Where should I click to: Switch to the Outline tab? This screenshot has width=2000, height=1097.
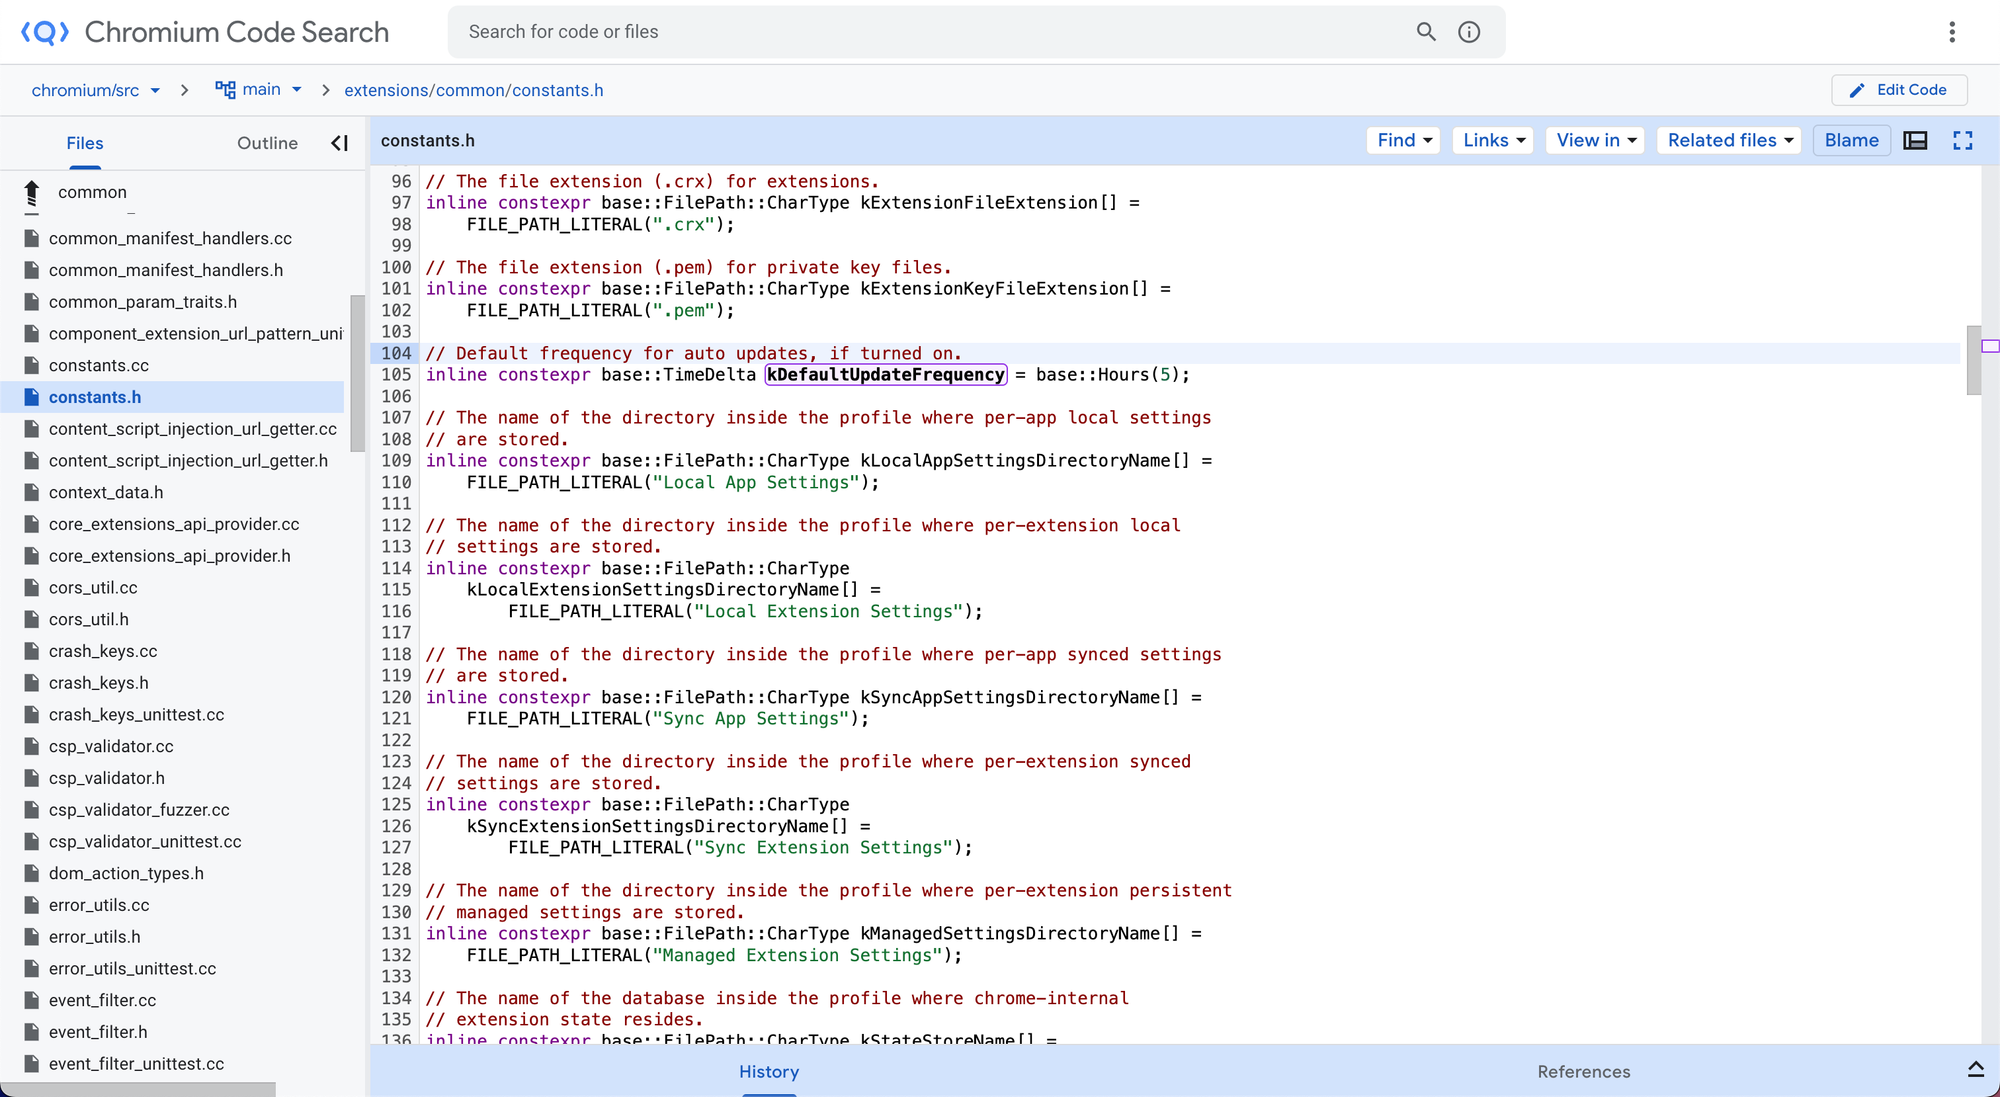point(267,143)
